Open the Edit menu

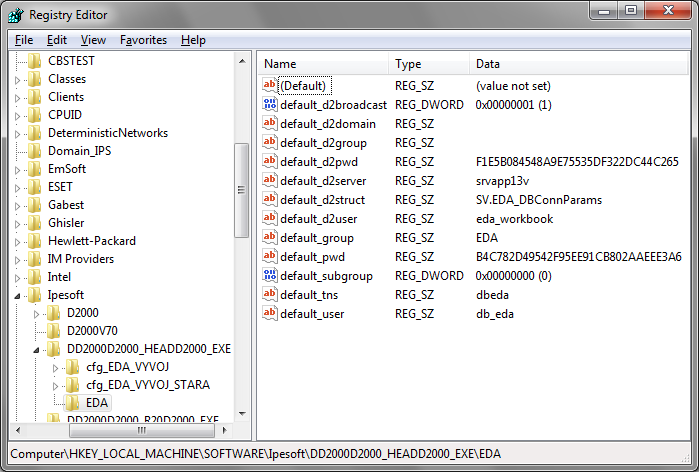click(x=57, y=40)
